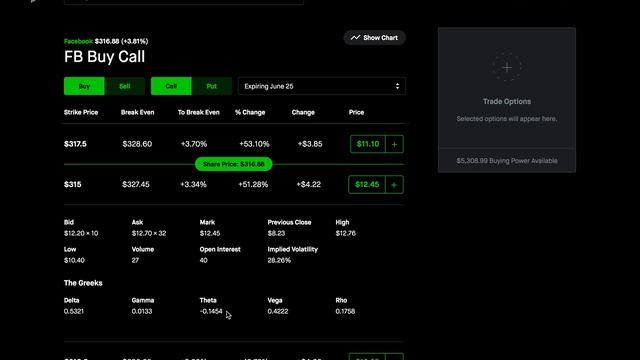Add the $317.5 strike option with plus
Screen dimensions: 640x360
coord(394,144)
